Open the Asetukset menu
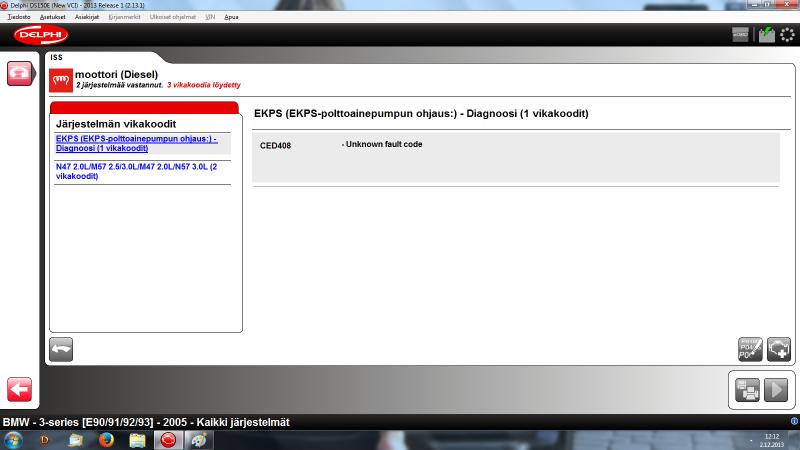This screenshot has height=450, width=800. [52, 17]
